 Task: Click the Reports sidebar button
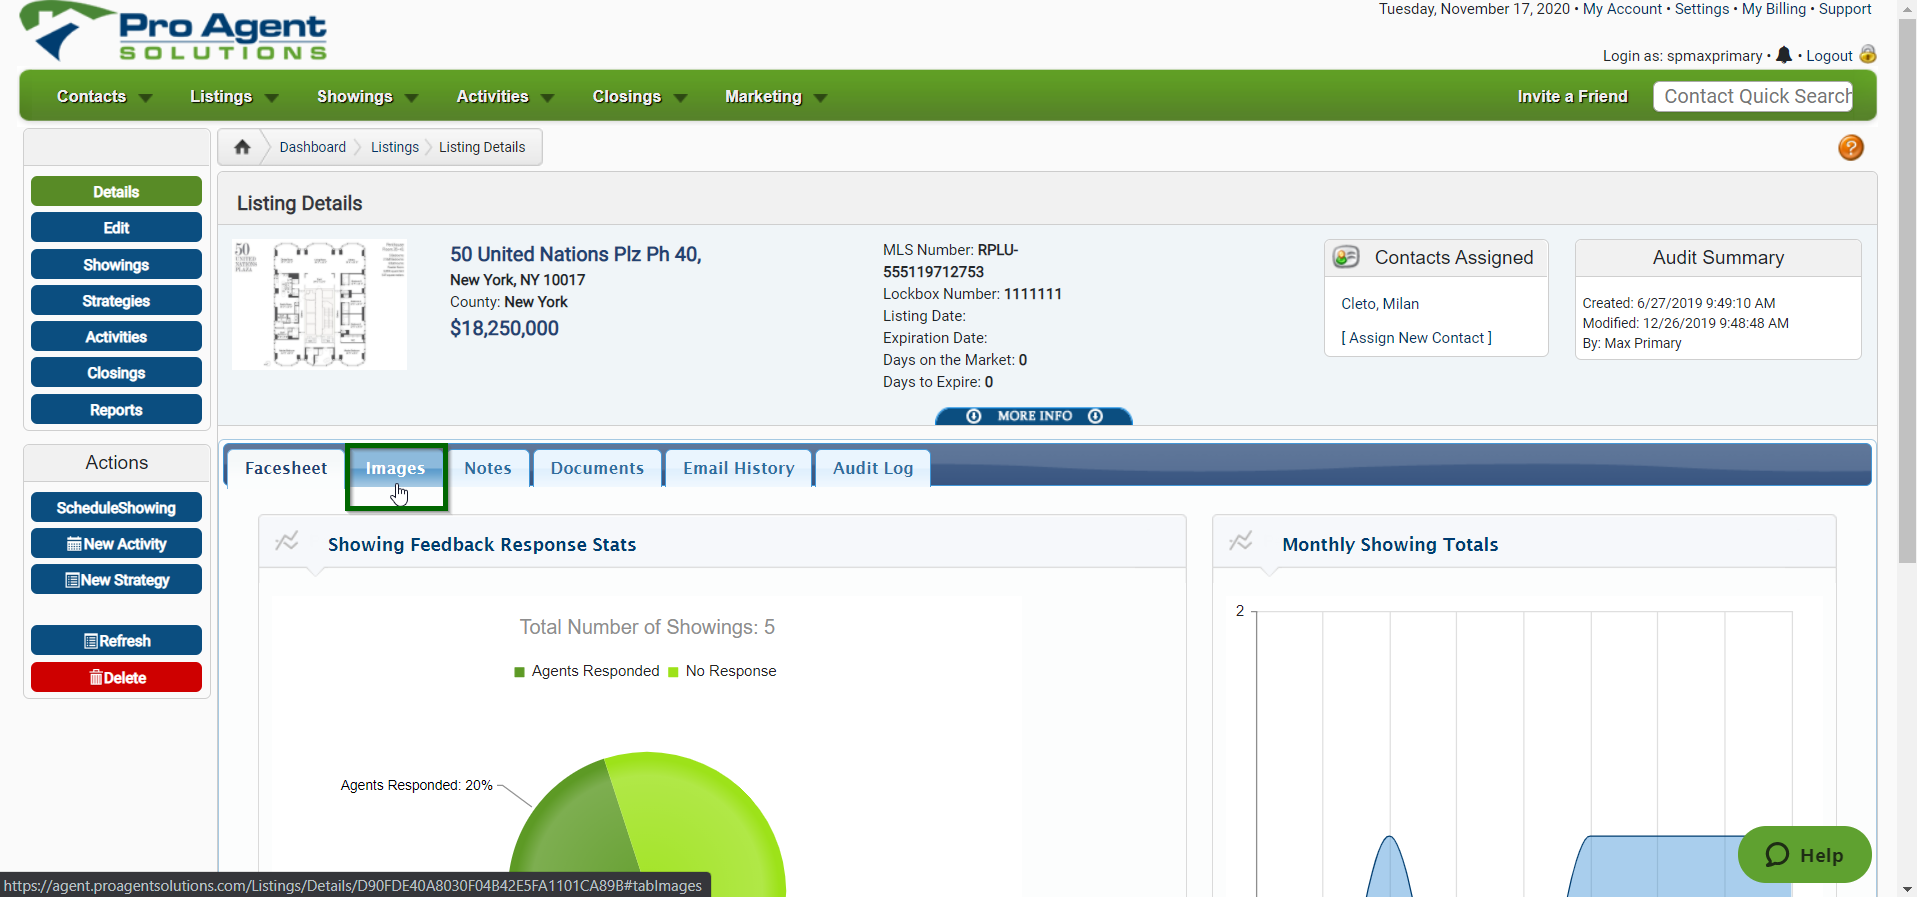(x=116, y=409)
